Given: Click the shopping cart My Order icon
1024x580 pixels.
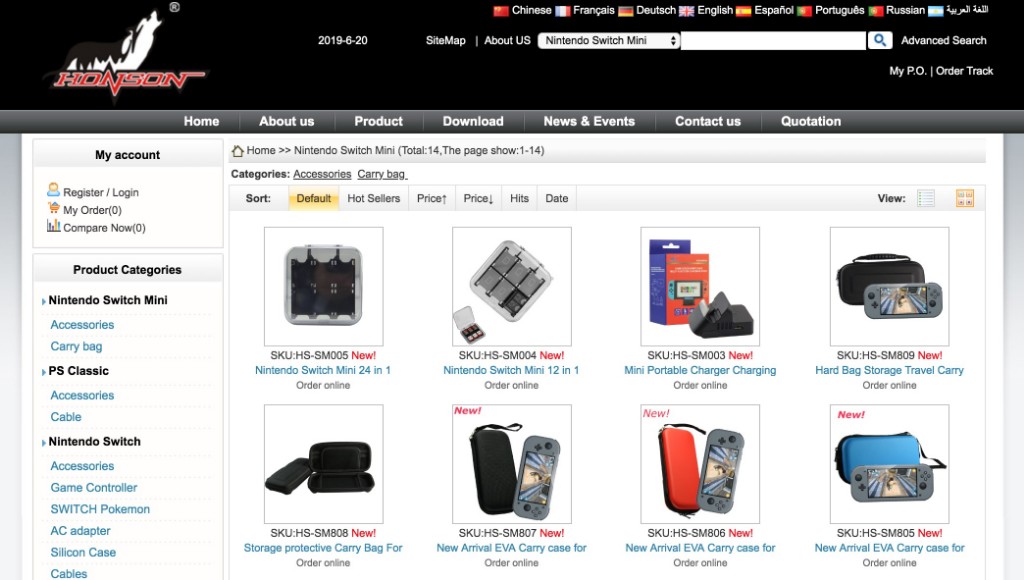Looking at the screenshot, I should point(54,208).
